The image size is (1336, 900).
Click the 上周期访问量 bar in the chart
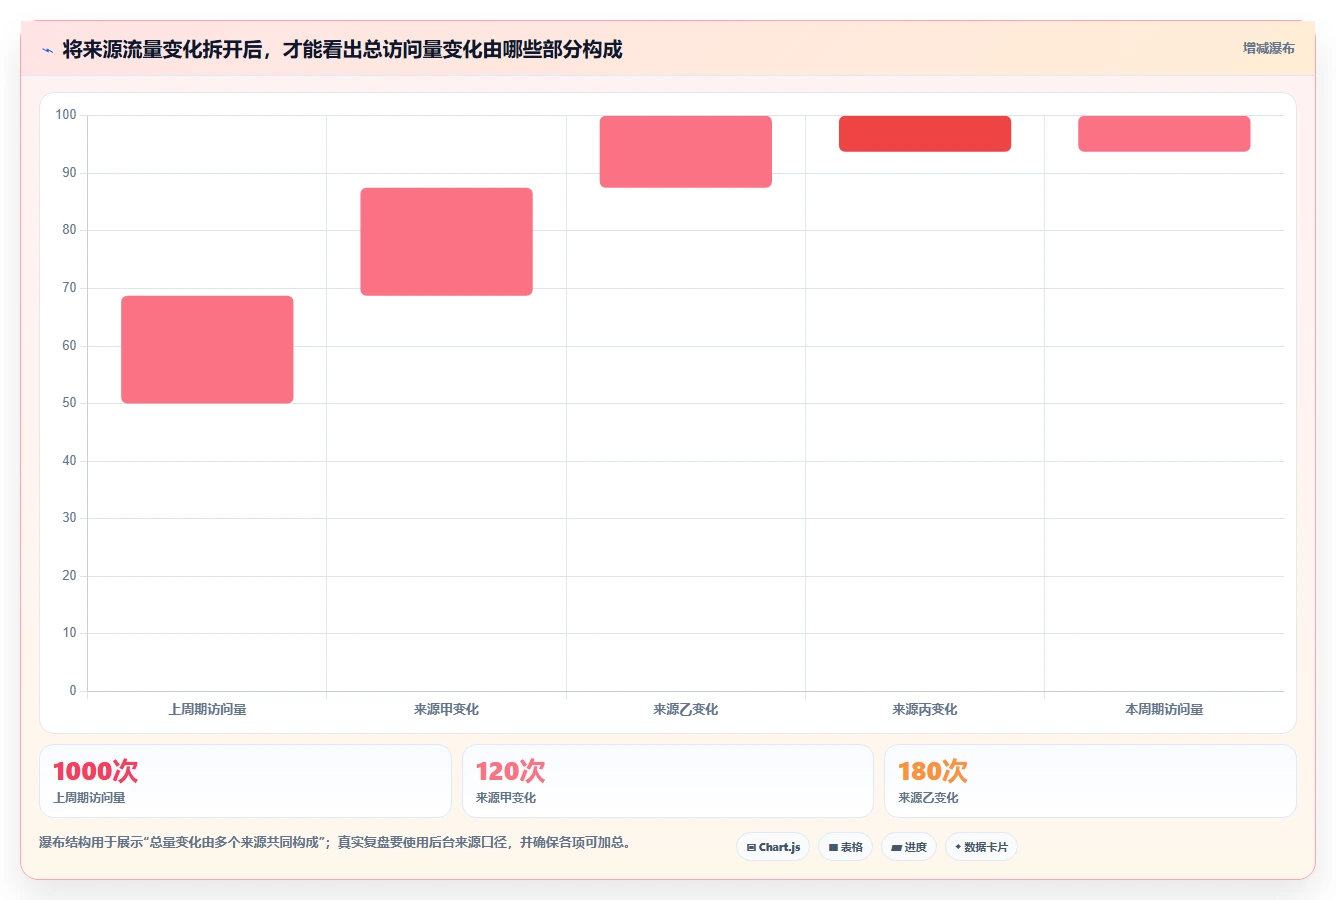[207, 350]
